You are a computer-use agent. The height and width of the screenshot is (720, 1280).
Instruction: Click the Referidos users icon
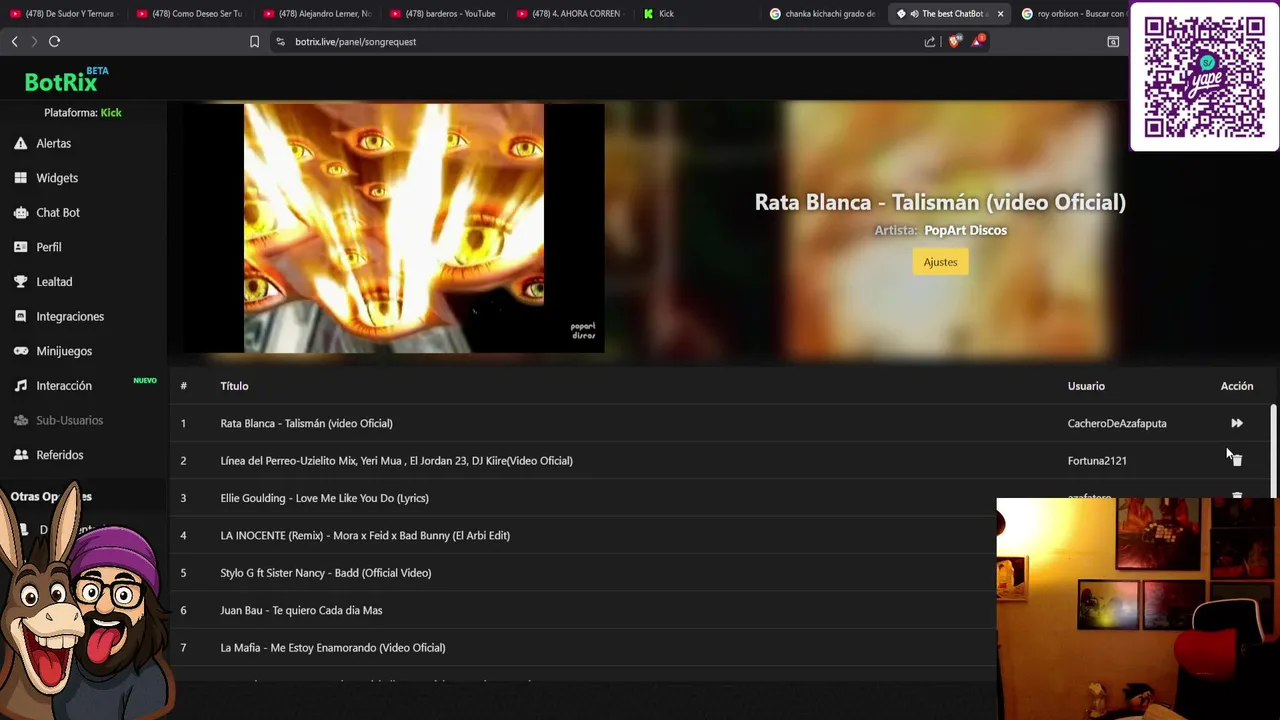click(20, 455)
